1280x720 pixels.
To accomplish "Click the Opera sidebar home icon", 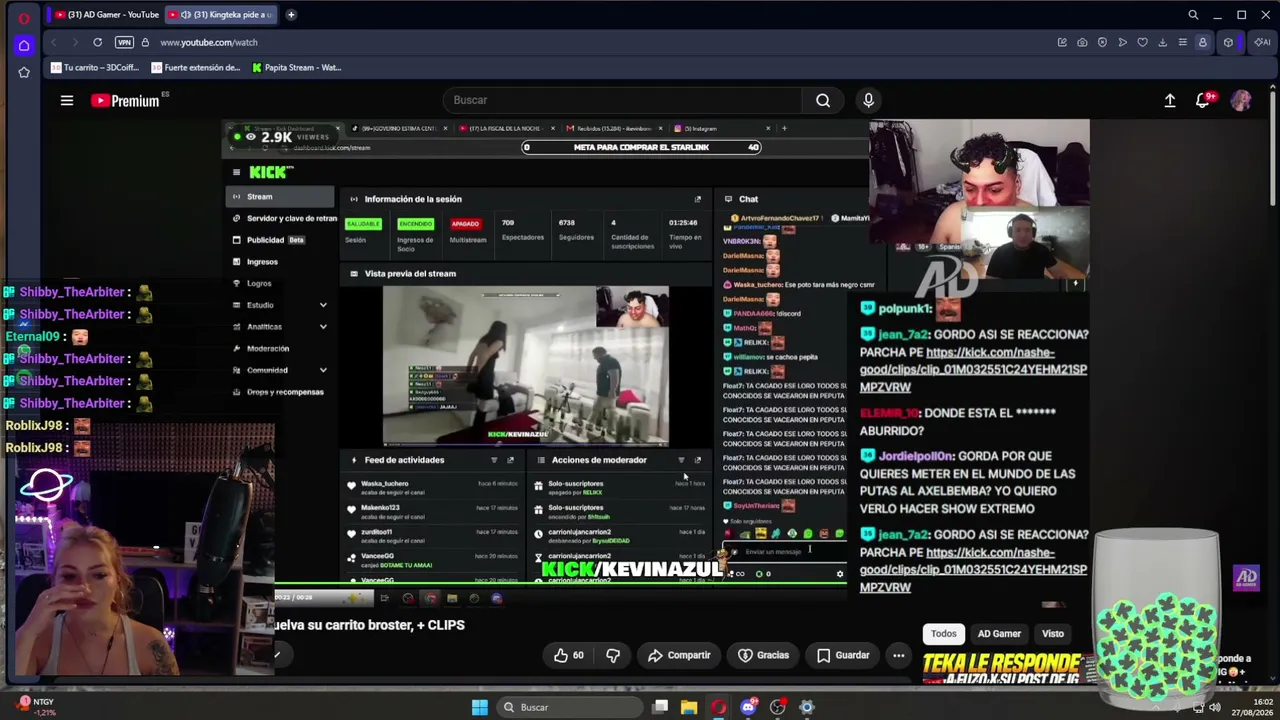I will click(x=24, y=45).
